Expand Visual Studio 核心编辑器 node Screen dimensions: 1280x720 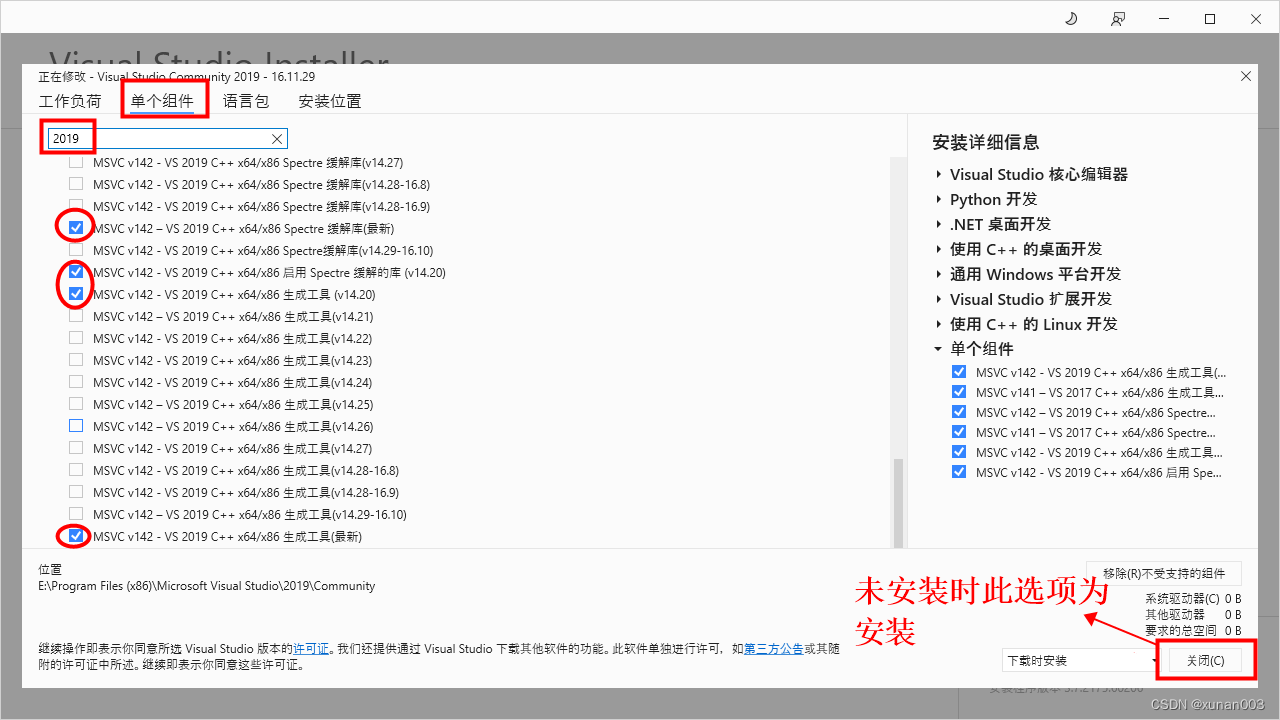(x=939, y=174)
